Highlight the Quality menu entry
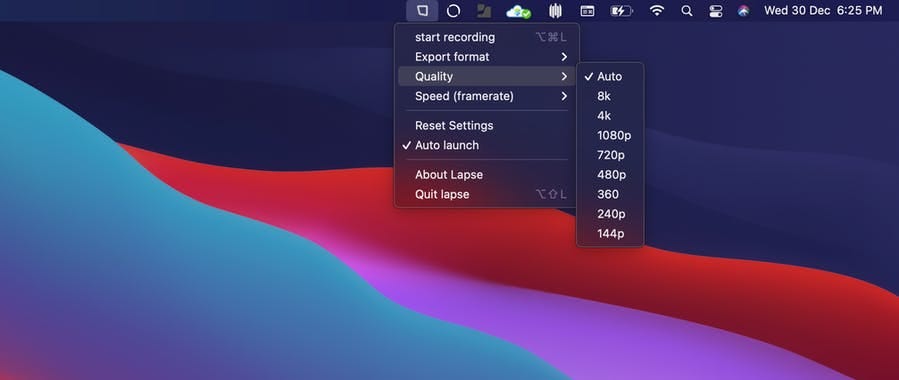Screen dimensions: 899x380 pyautogui.click(x=486, y=76)
